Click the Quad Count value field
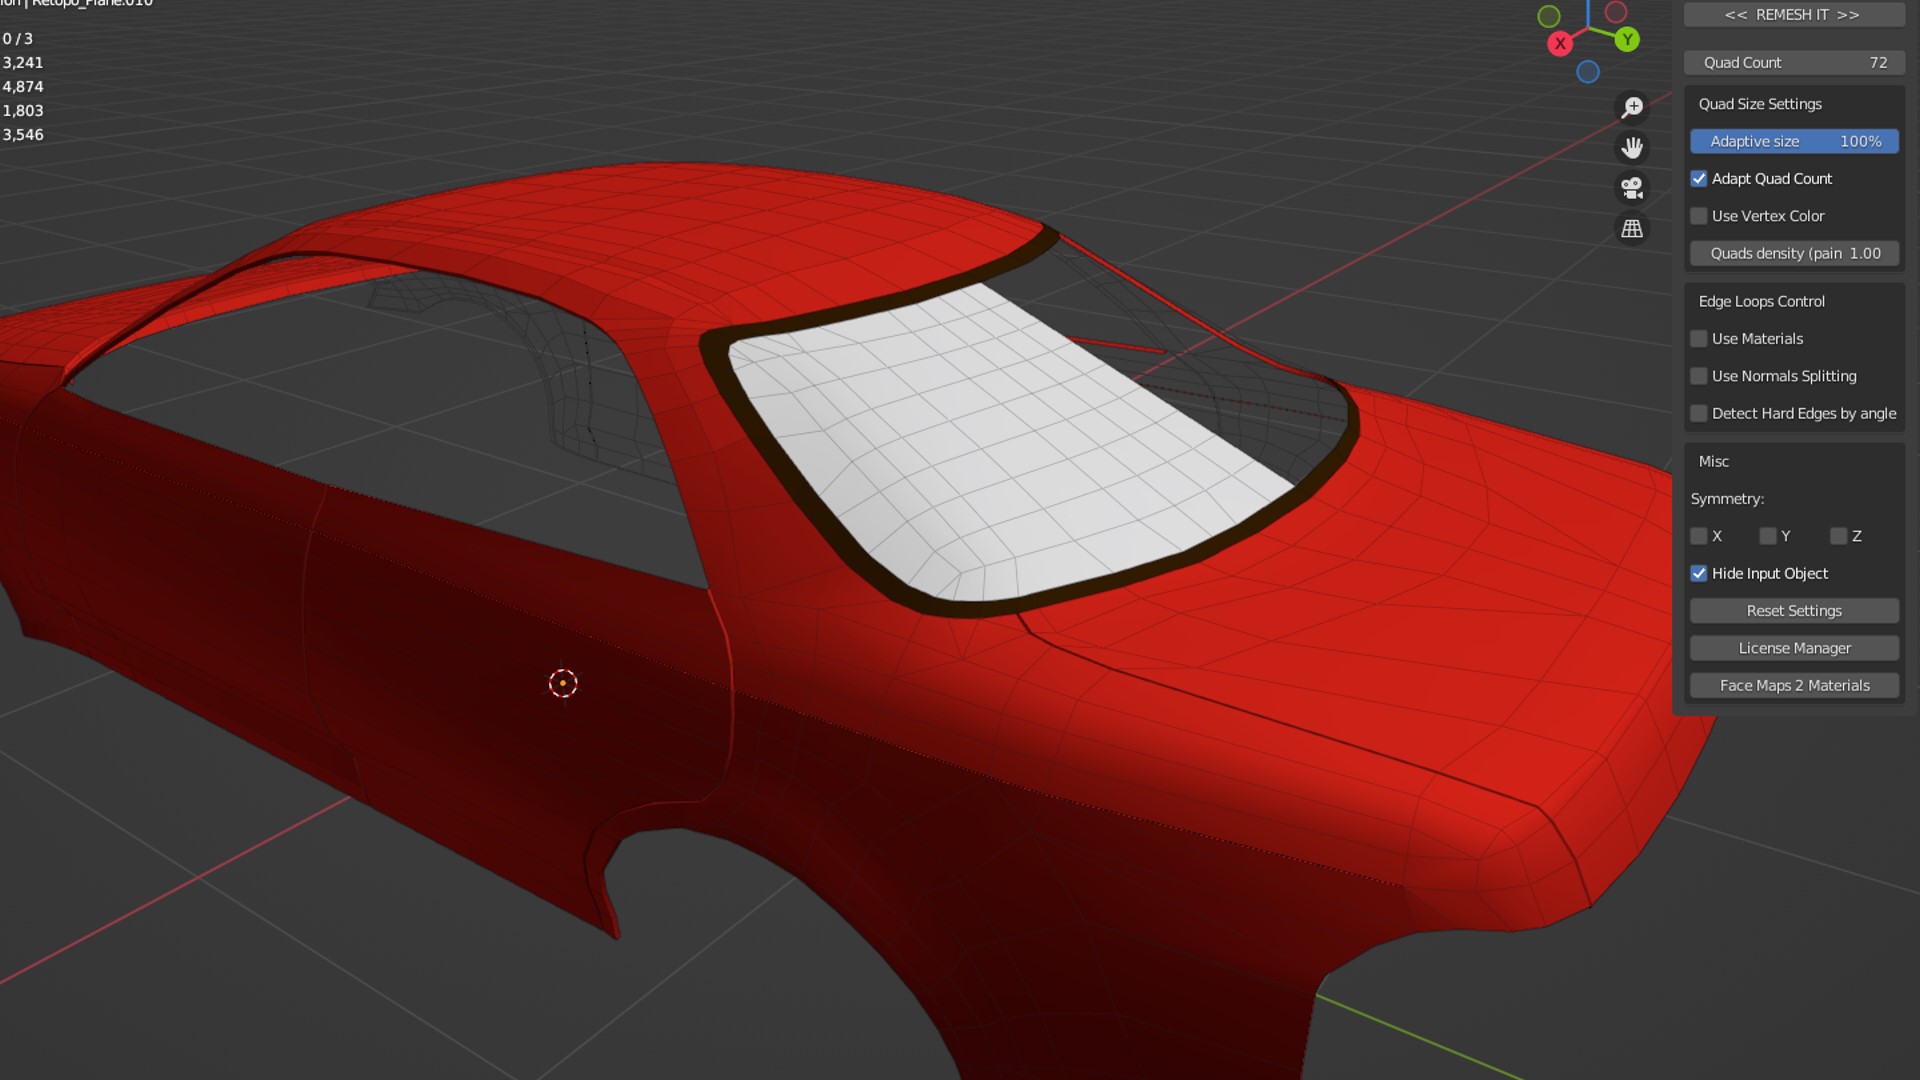The width and height of the screenshot is (1920, 1080). [1794, 63]
